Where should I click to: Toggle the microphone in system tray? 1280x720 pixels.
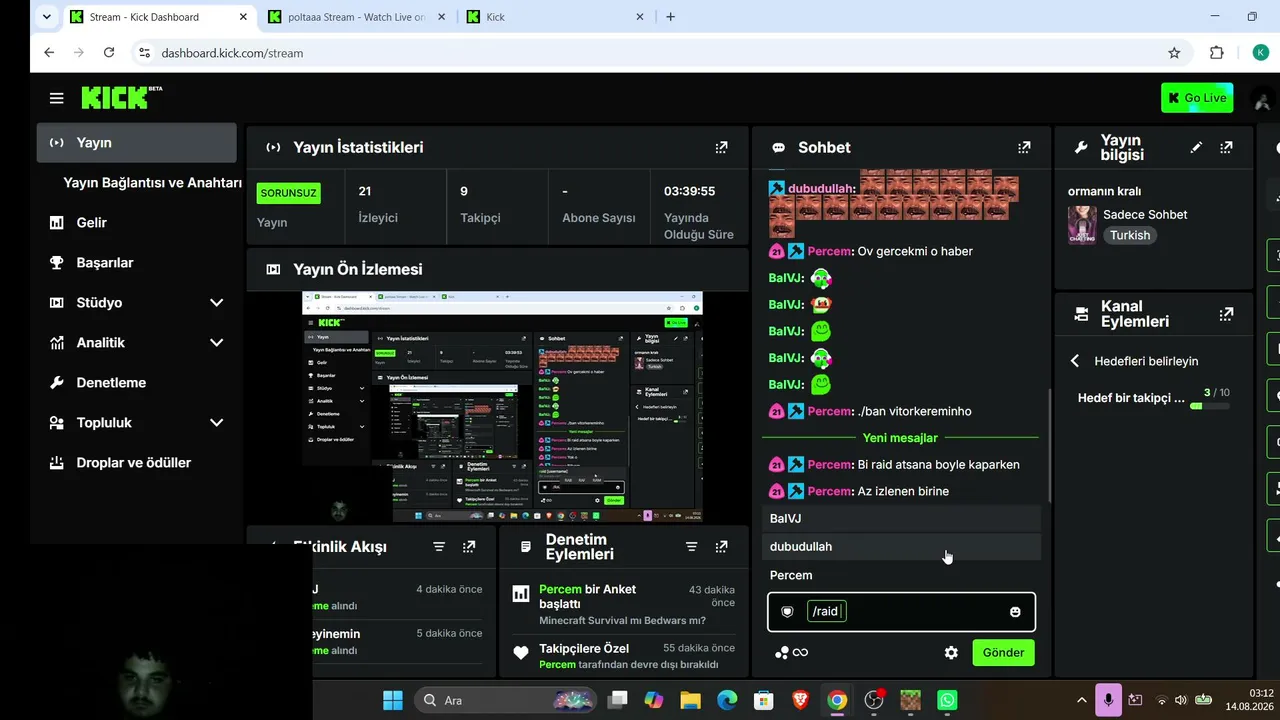click(1107, 700)
